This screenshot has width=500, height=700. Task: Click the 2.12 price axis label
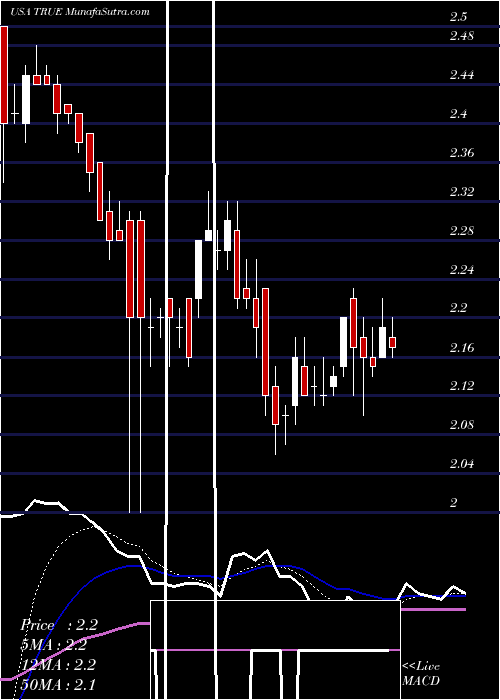click(462, 386)
